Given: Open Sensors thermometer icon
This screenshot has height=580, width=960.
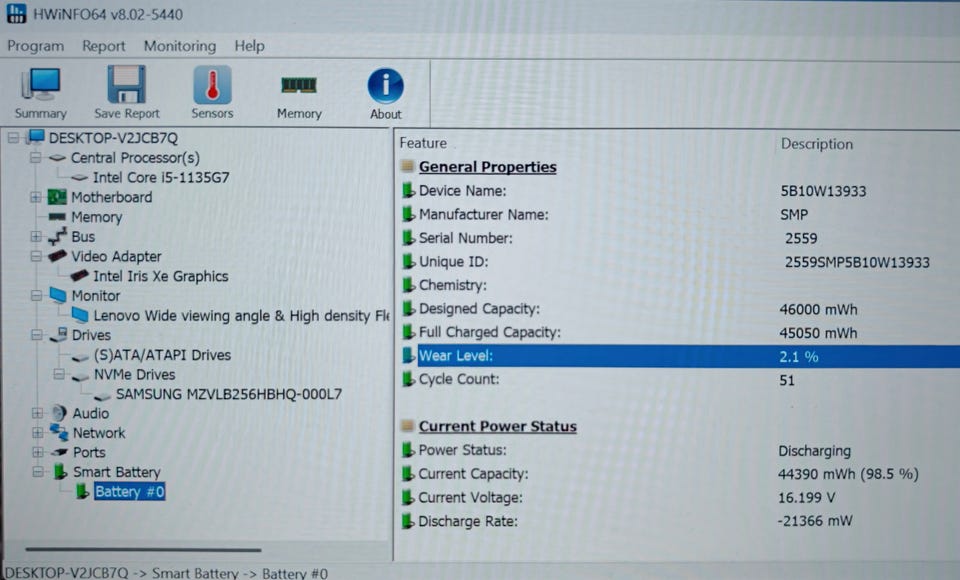Looking at the screenshot, I should (x=212, y=85).
